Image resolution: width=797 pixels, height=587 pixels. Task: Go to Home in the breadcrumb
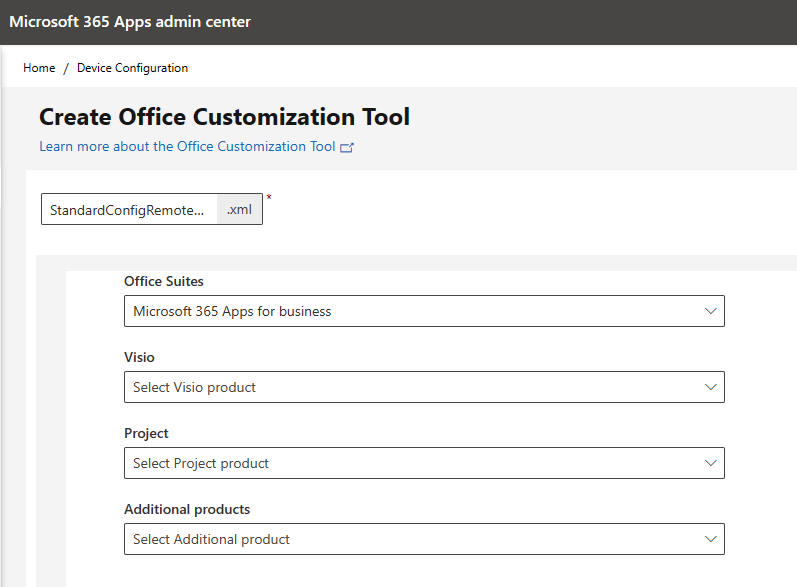(x=39, y=68)
